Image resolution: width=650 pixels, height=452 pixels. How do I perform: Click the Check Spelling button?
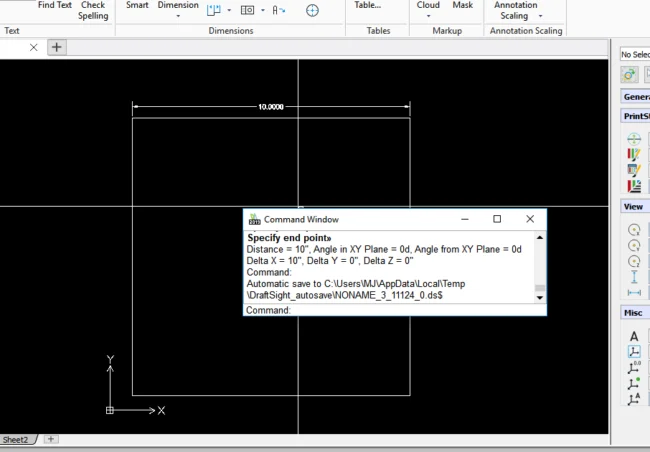[x=93, y=10]
